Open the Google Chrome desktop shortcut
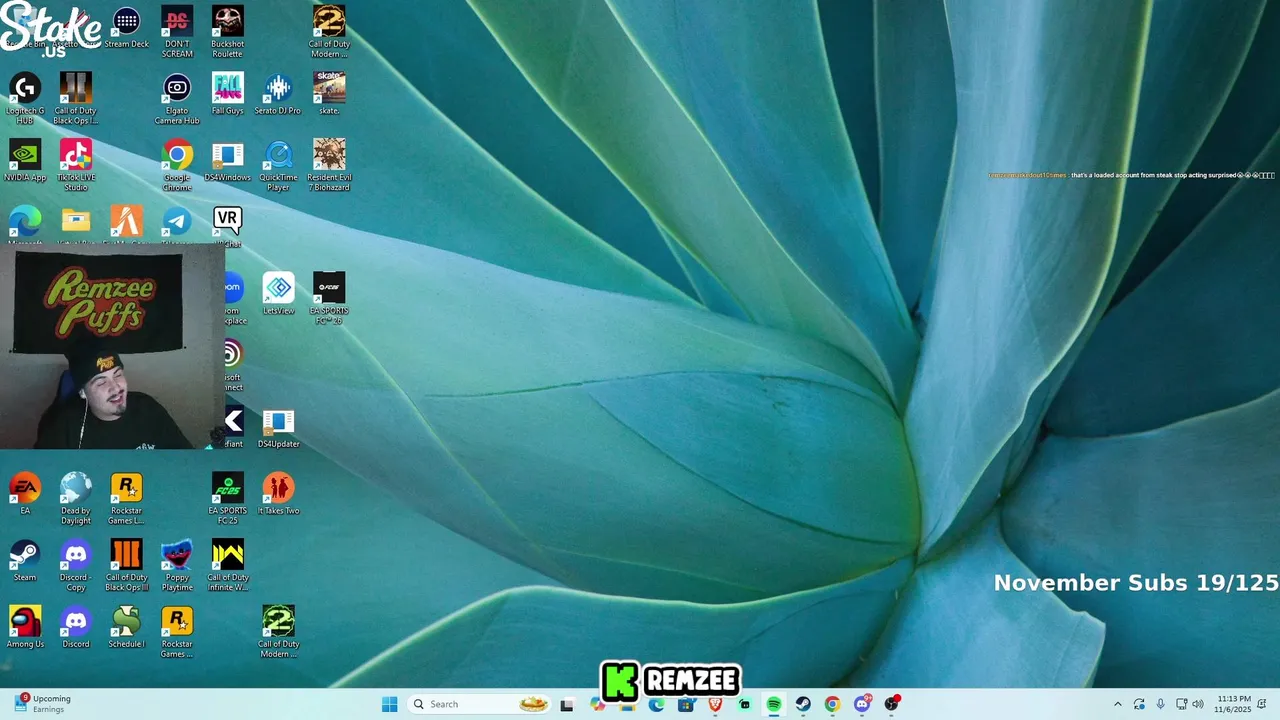Screen dimensions: 1280x720 click(x=177, y=166)
